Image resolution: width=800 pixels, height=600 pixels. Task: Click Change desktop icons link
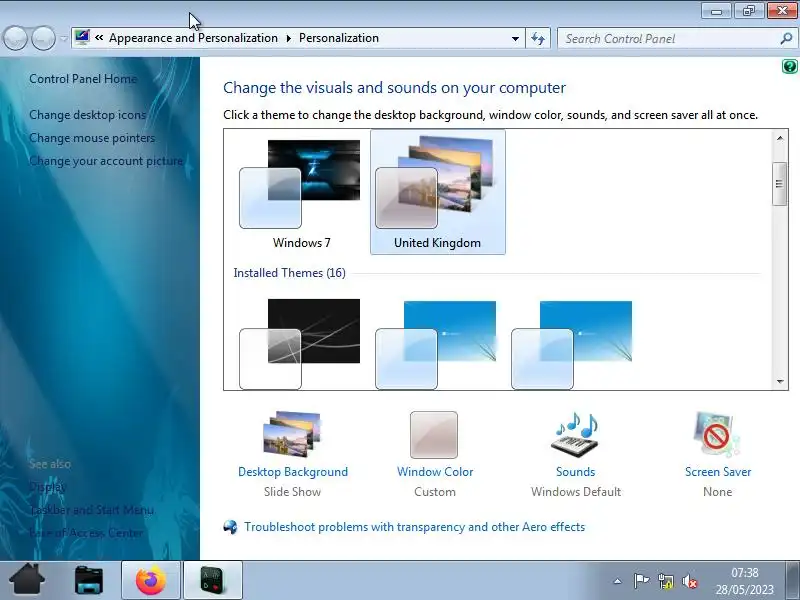point(88,115)
